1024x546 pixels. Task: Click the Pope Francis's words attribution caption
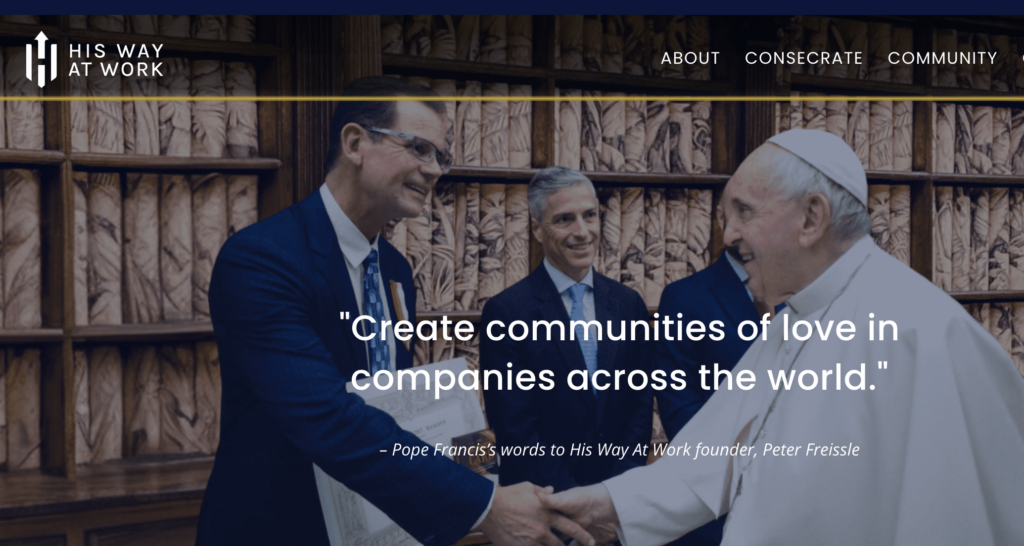(x=619, y=450)
